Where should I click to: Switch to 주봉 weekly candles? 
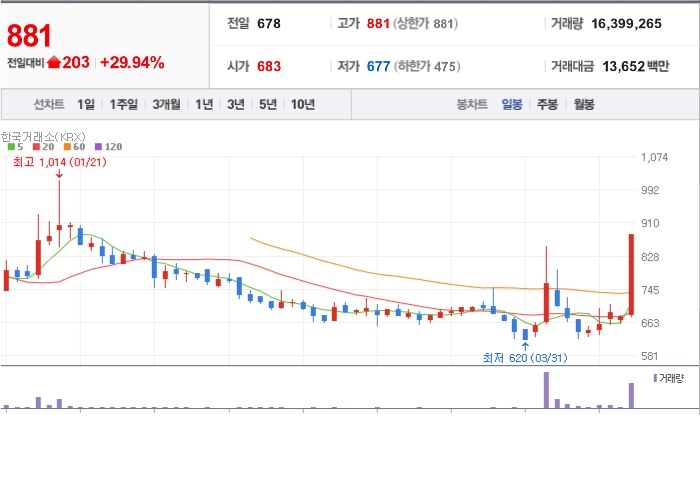[x=547, y=104]
